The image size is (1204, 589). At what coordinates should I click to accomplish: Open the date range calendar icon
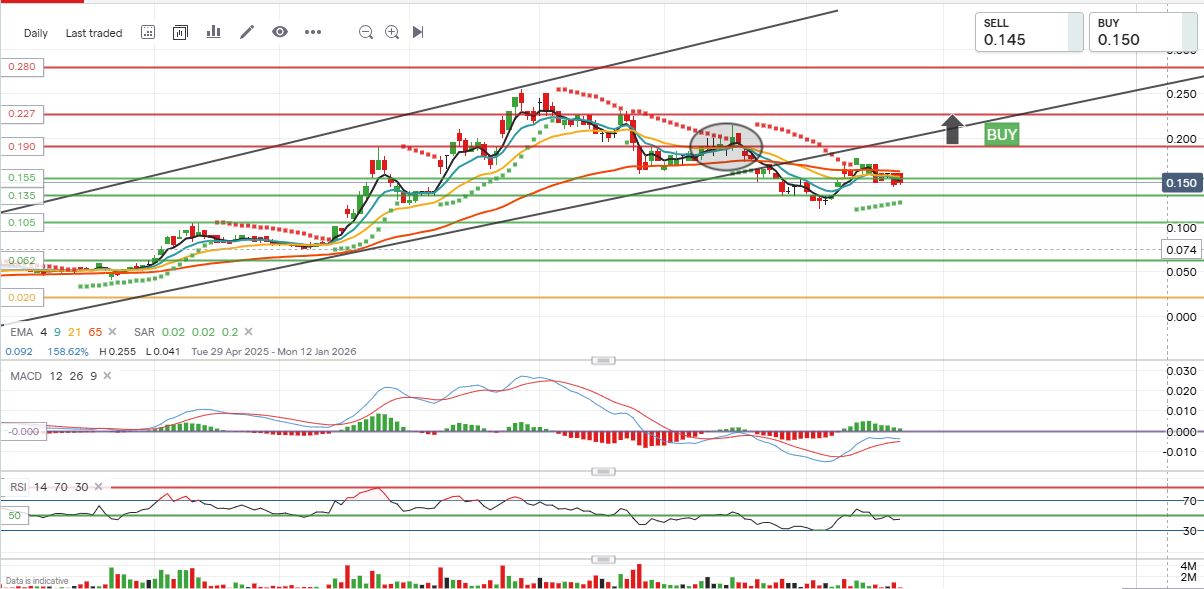click(x=148, y=32)
